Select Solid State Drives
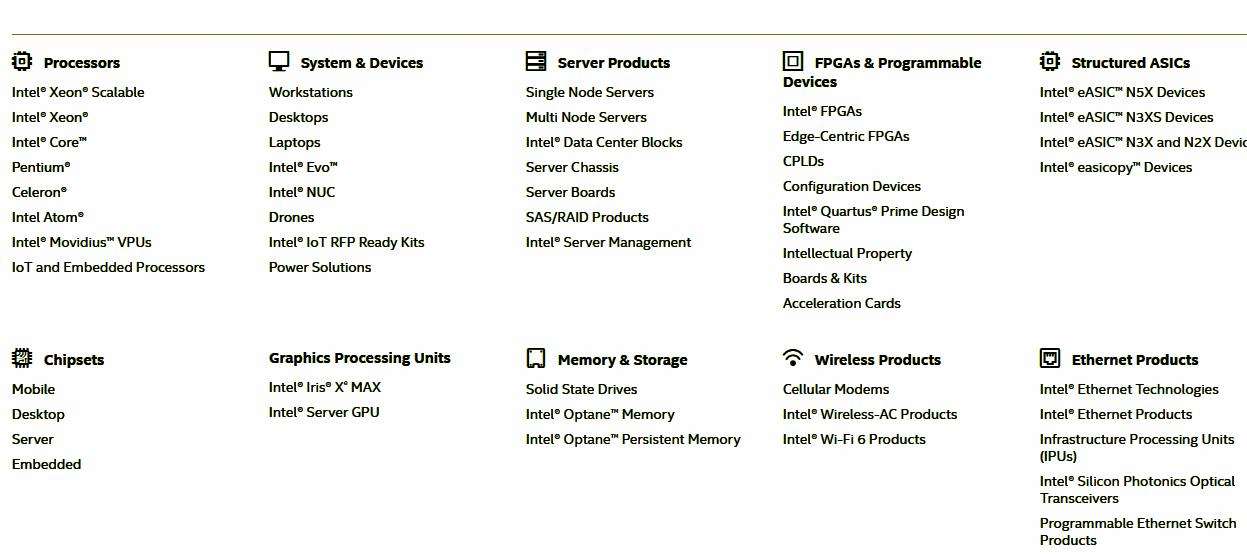Screen dimensions: 1247x557 (581, 389)
